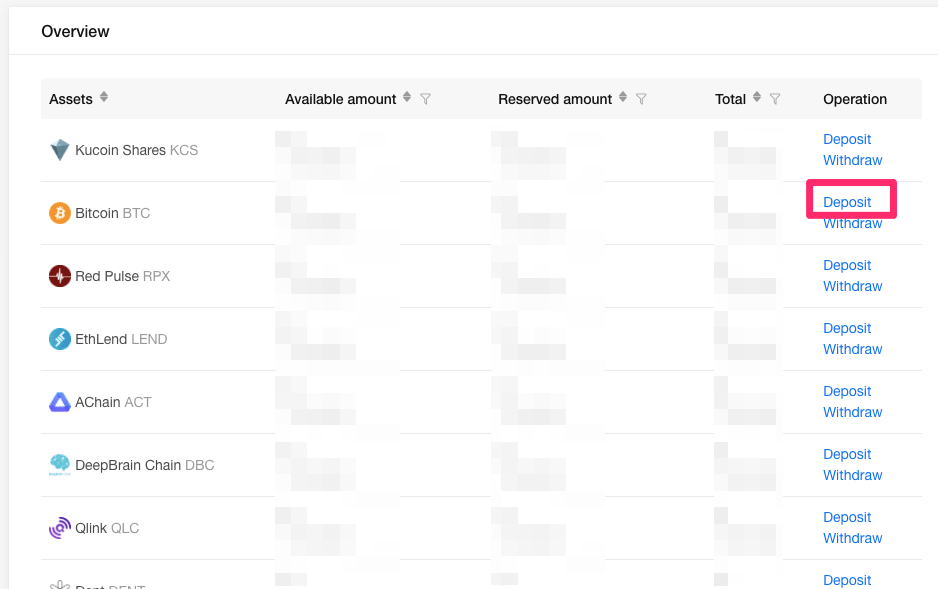This screenshot has height=589, width=938.
Task: Select the DeepBrain Chain DBC name
Action: (145, 465)
